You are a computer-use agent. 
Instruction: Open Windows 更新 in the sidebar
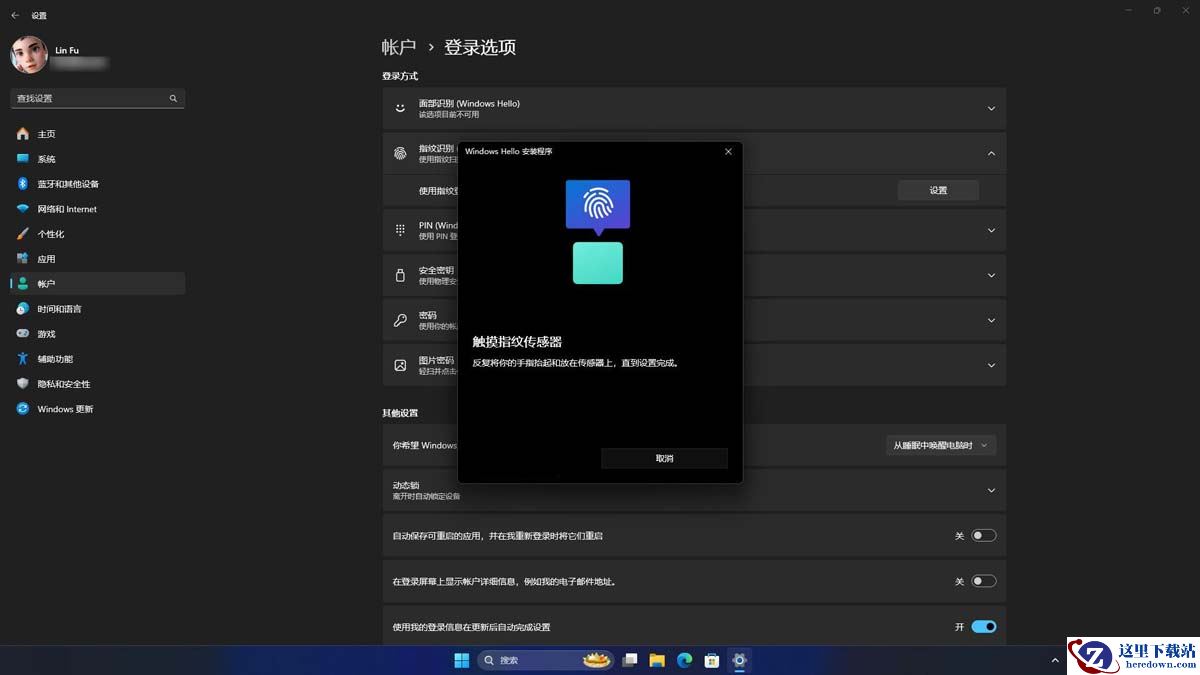point(98,409)
